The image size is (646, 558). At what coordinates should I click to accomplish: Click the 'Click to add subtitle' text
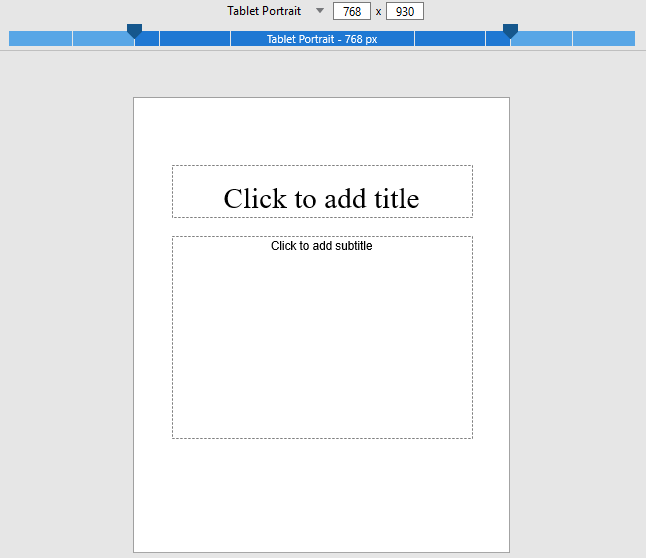coord(321,246)
